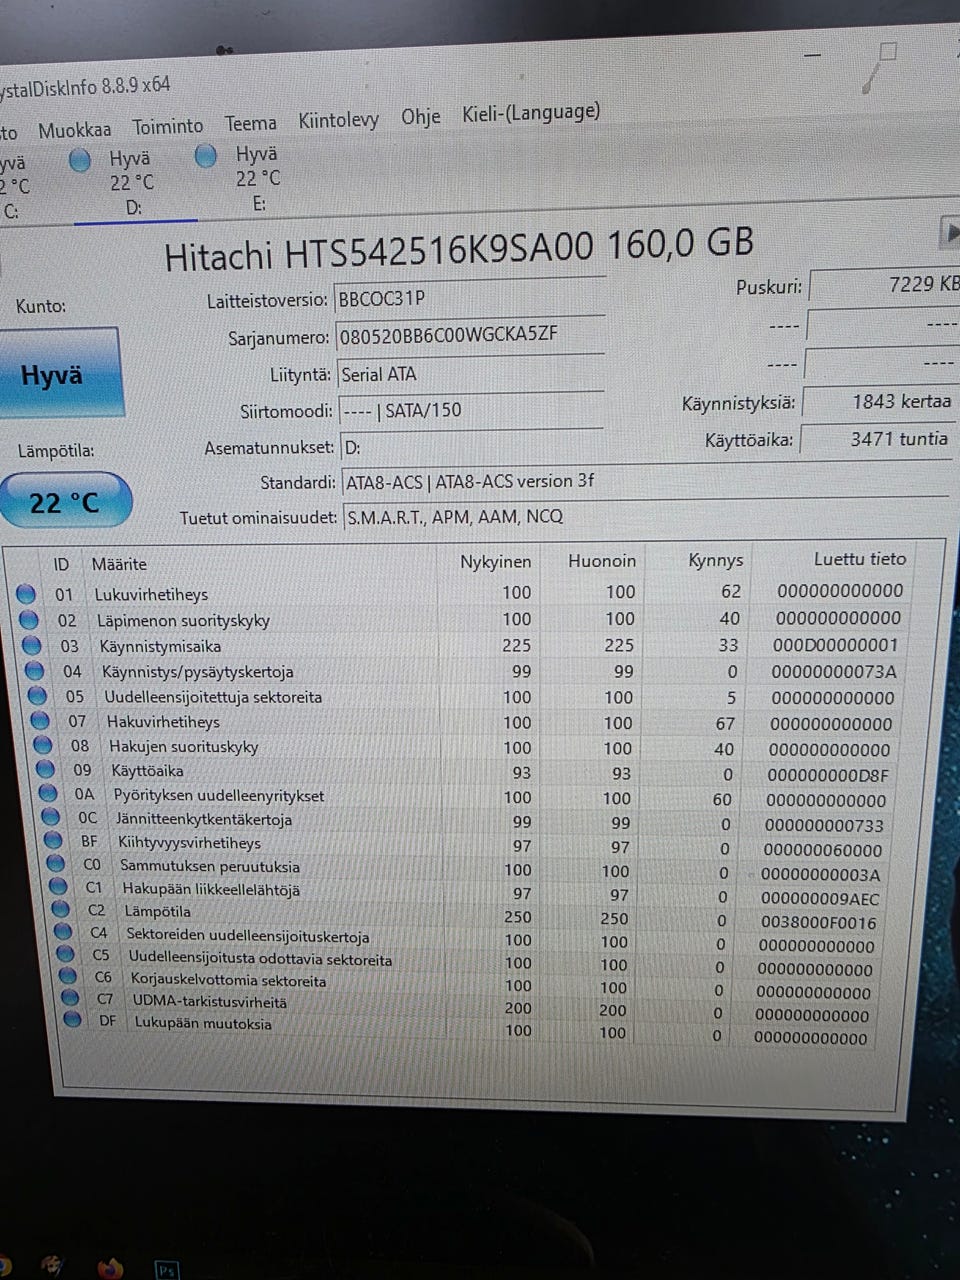The image size is (960, 1280).
Task: Click status icon of Läpimenon suorituskyky row
Action: coord(29,620)
